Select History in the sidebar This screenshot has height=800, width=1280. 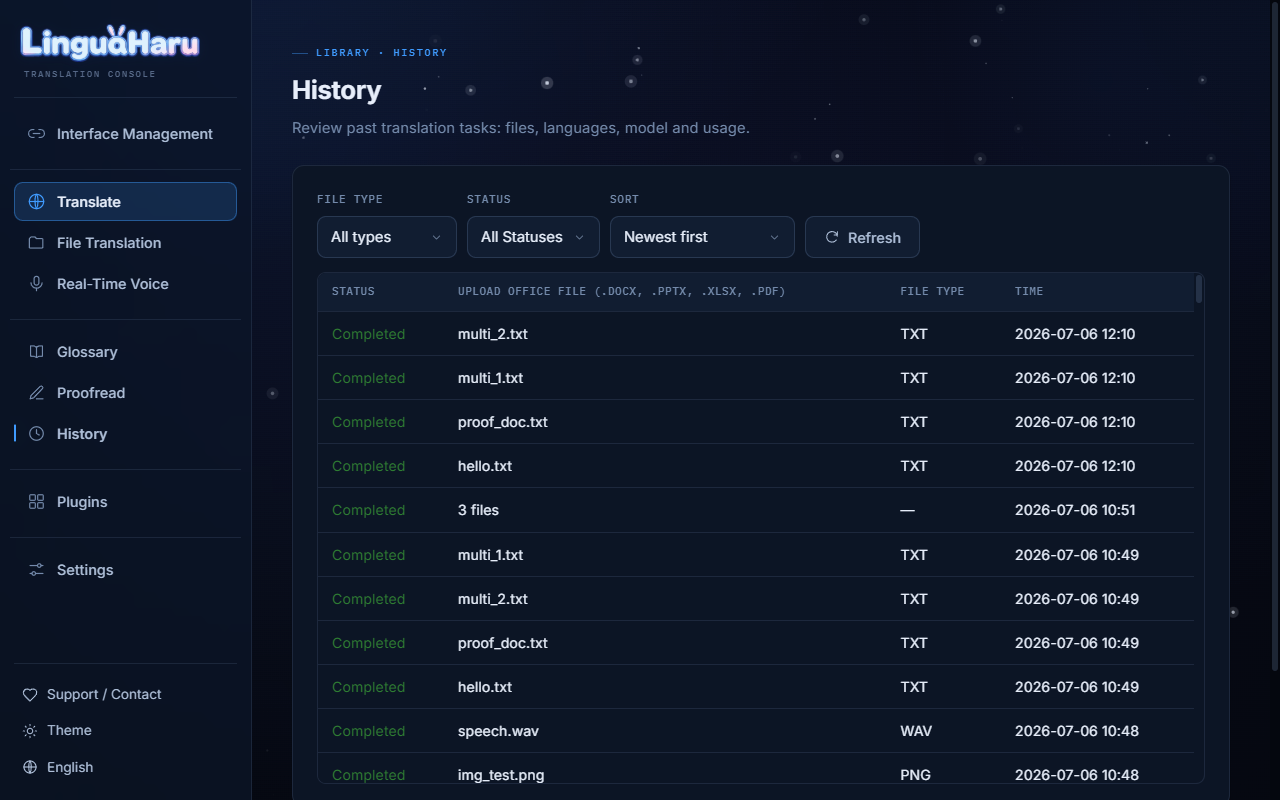(x=125, y=434)
